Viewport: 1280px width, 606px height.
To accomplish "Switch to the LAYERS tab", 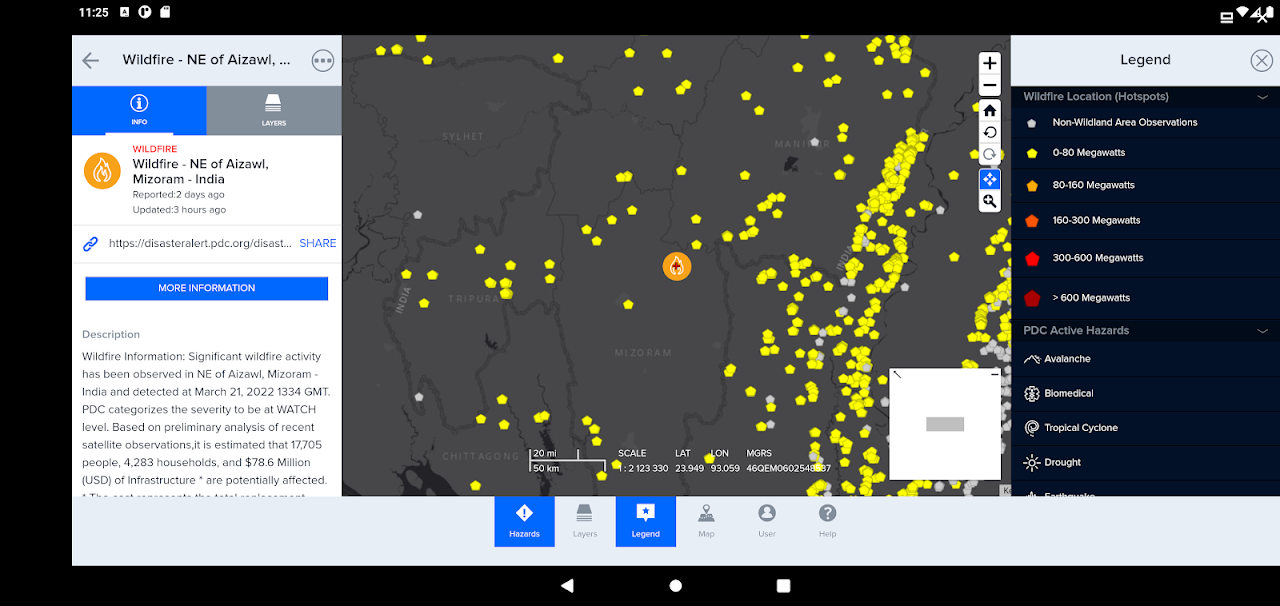I will (x=273, y=111).
